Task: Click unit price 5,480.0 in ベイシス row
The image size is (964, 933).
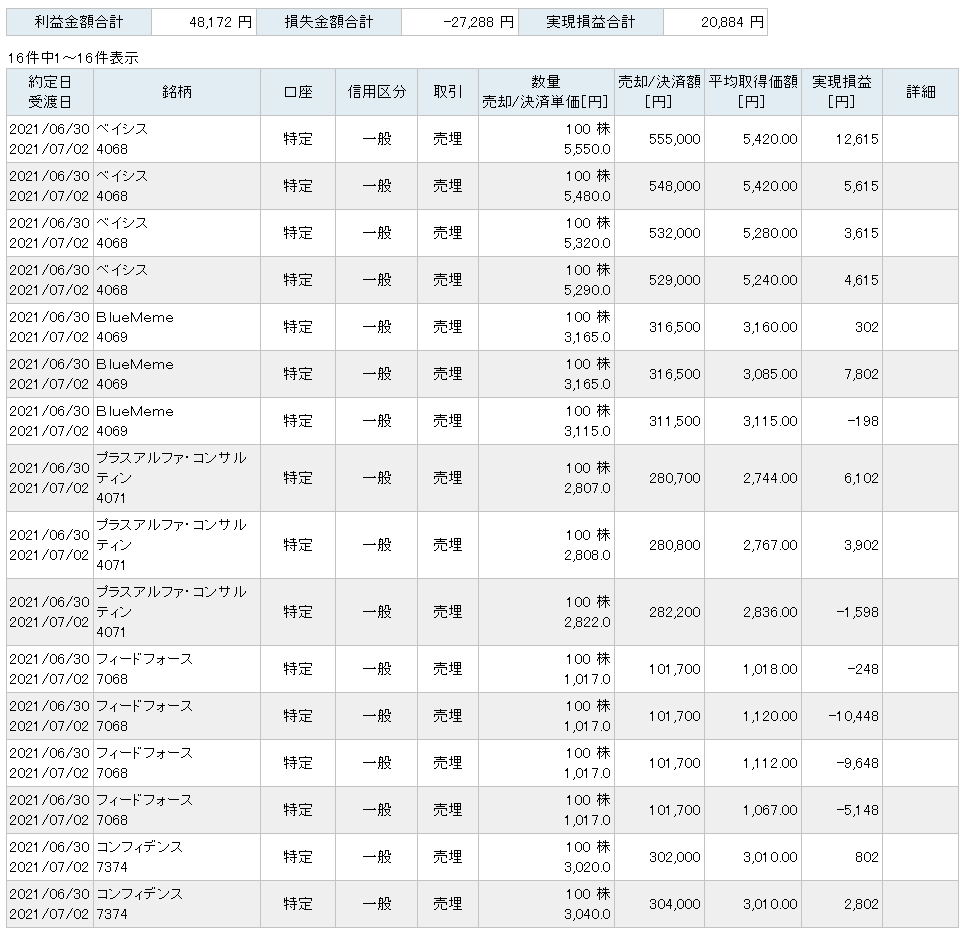Action: [587, 196]
